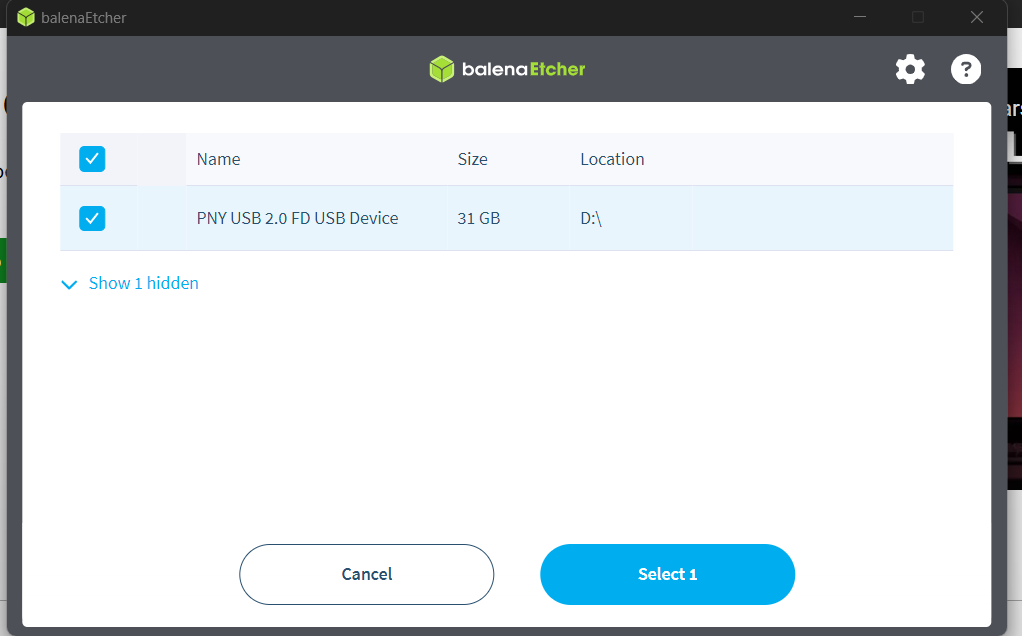The image size is (1022, 636).
Task: Maximize the balenaEtcher window
Action: coord(918,17)
